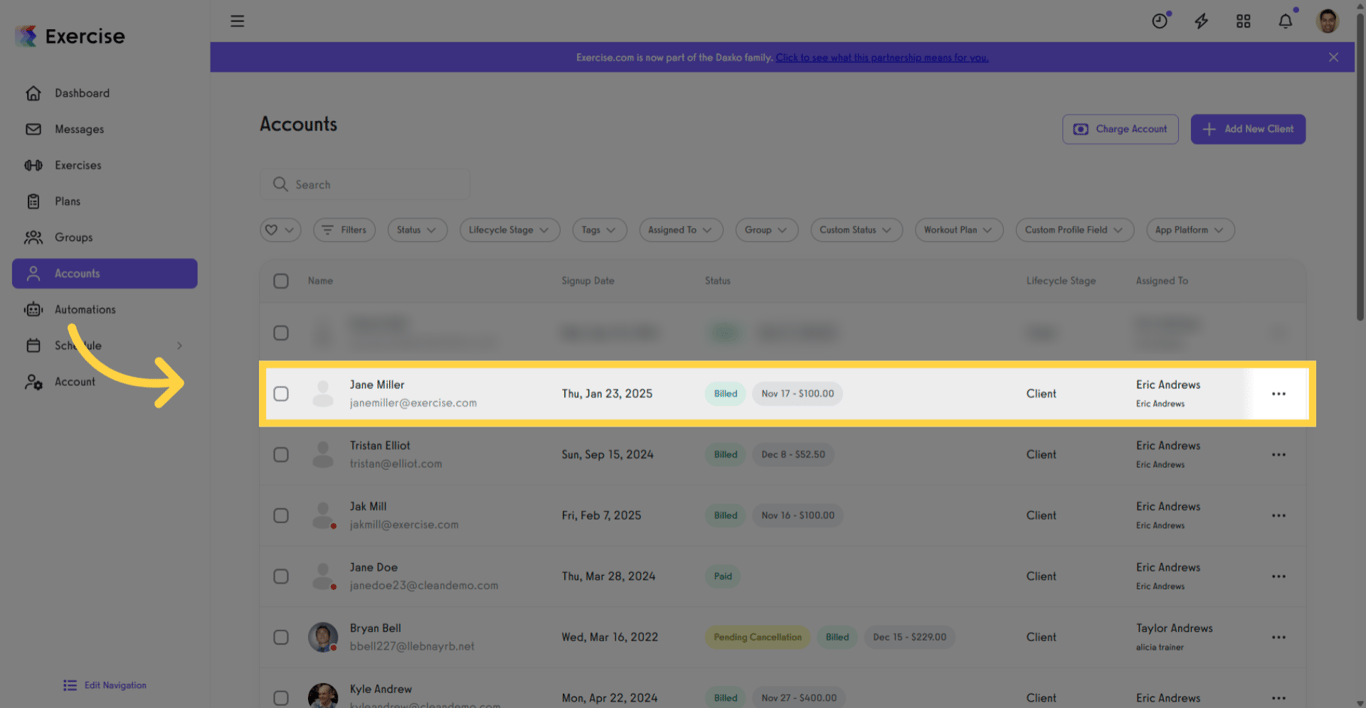Open the favorites heart dropdown
The width and height of the screenshot is (1366, 708).
tap(280, 229)
